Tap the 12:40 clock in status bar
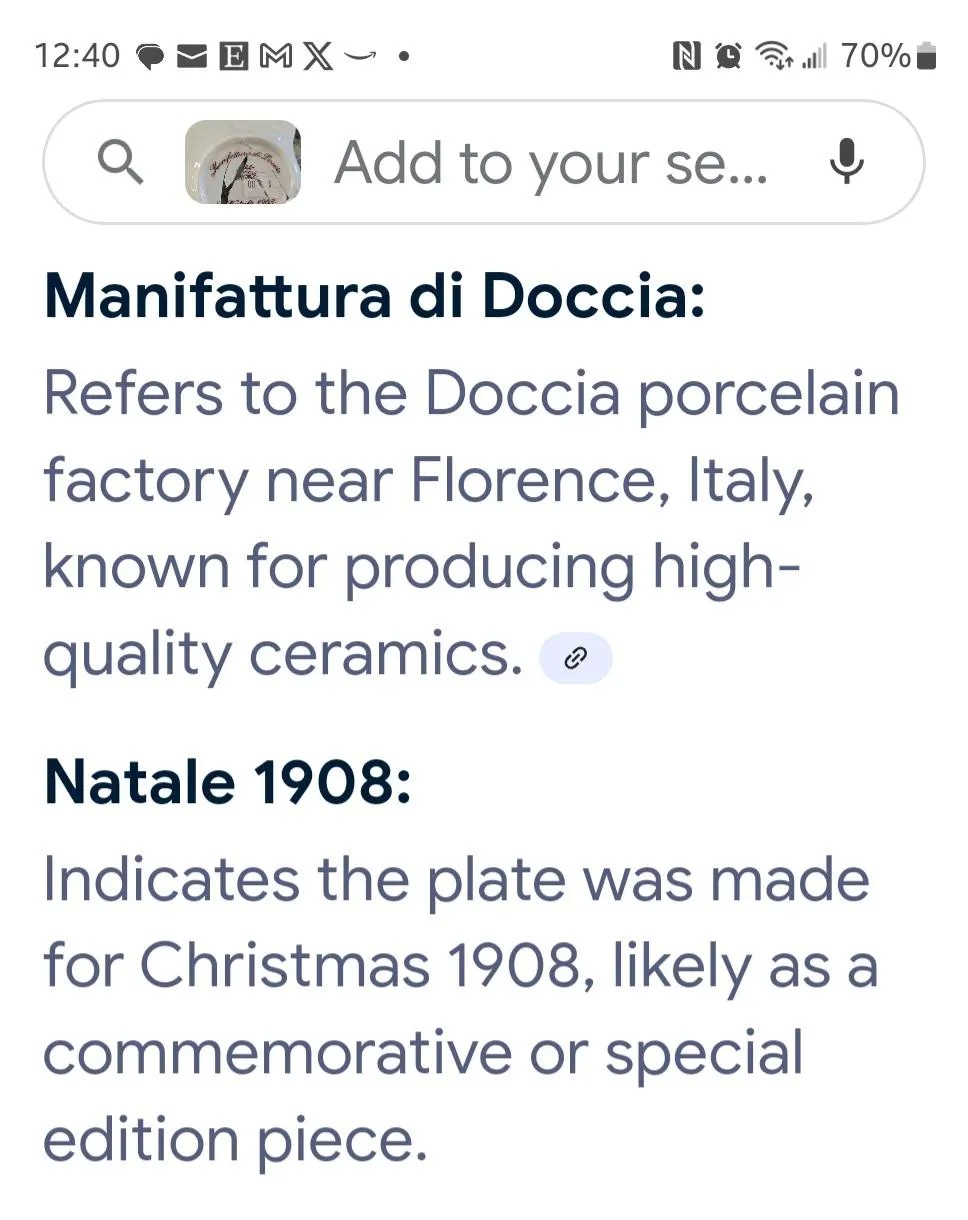 pos(77,56)
